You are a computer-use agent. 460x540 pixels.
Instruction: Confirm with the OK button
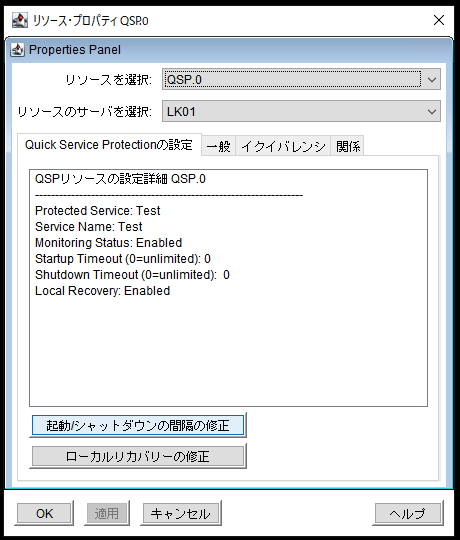tap(44, 513)
